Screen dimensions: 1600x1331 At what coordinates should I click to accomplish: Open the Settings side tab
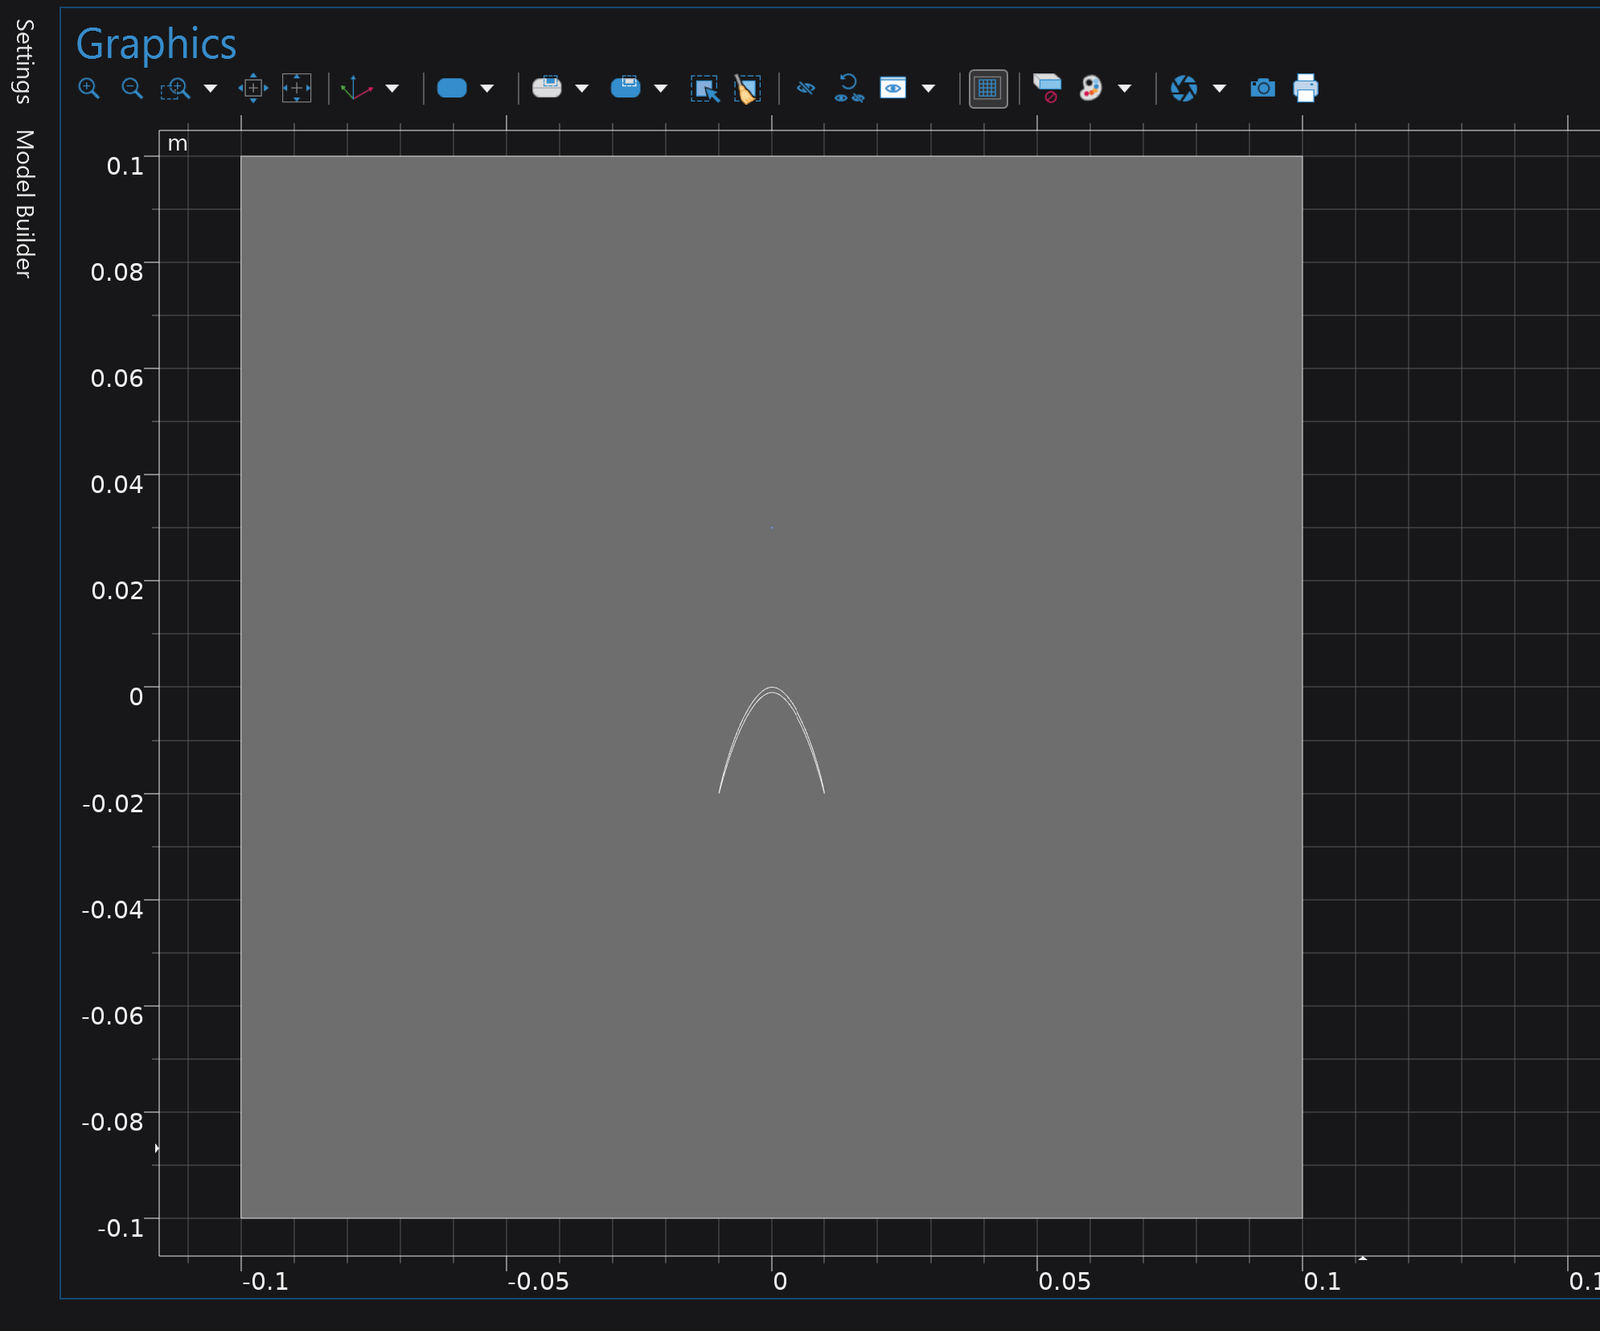[x=23, y=61]
